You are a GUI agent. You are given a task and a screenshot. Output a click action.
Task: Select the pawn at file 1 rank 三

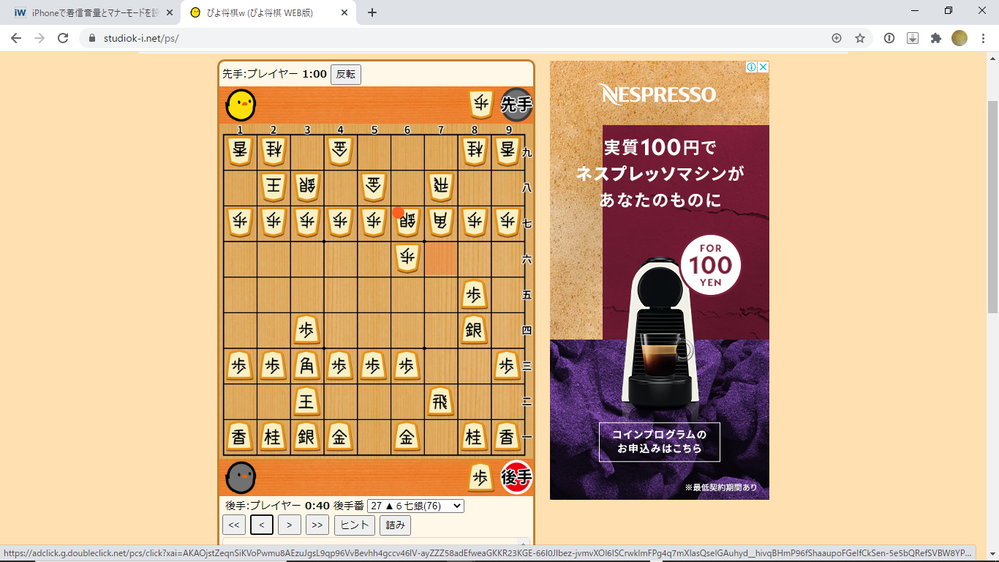coord(240,366)
